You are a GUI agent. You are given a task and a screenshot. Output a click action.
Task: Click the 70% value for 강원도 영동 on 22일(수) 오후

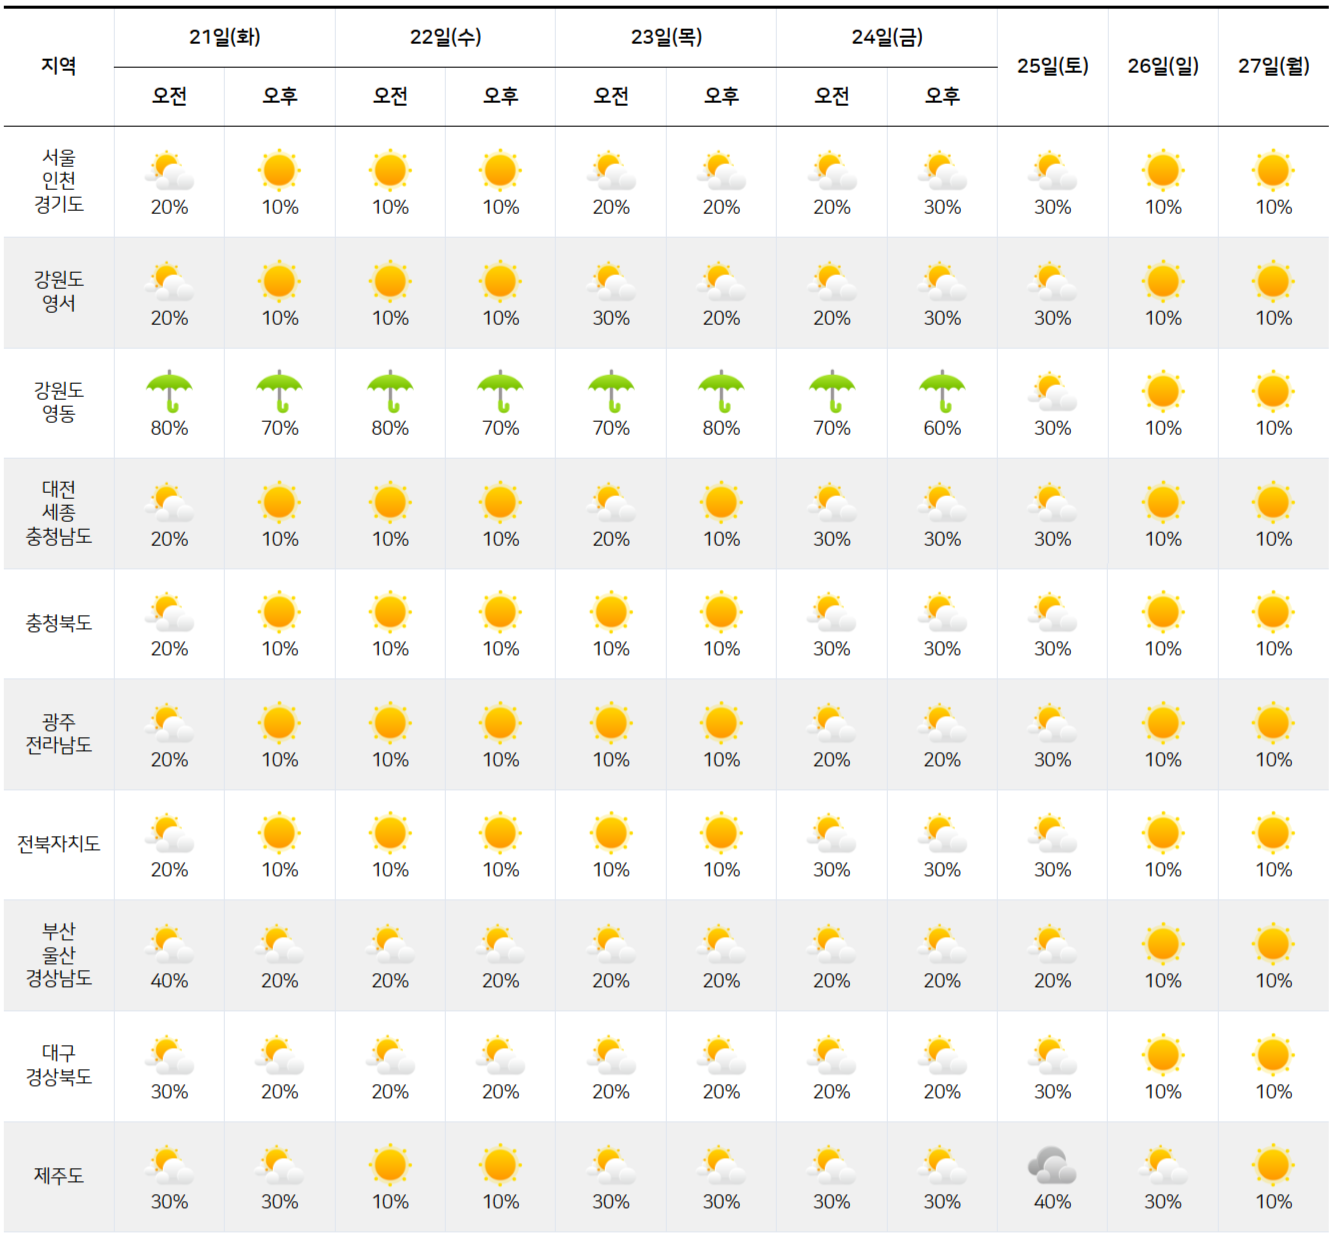500,428
